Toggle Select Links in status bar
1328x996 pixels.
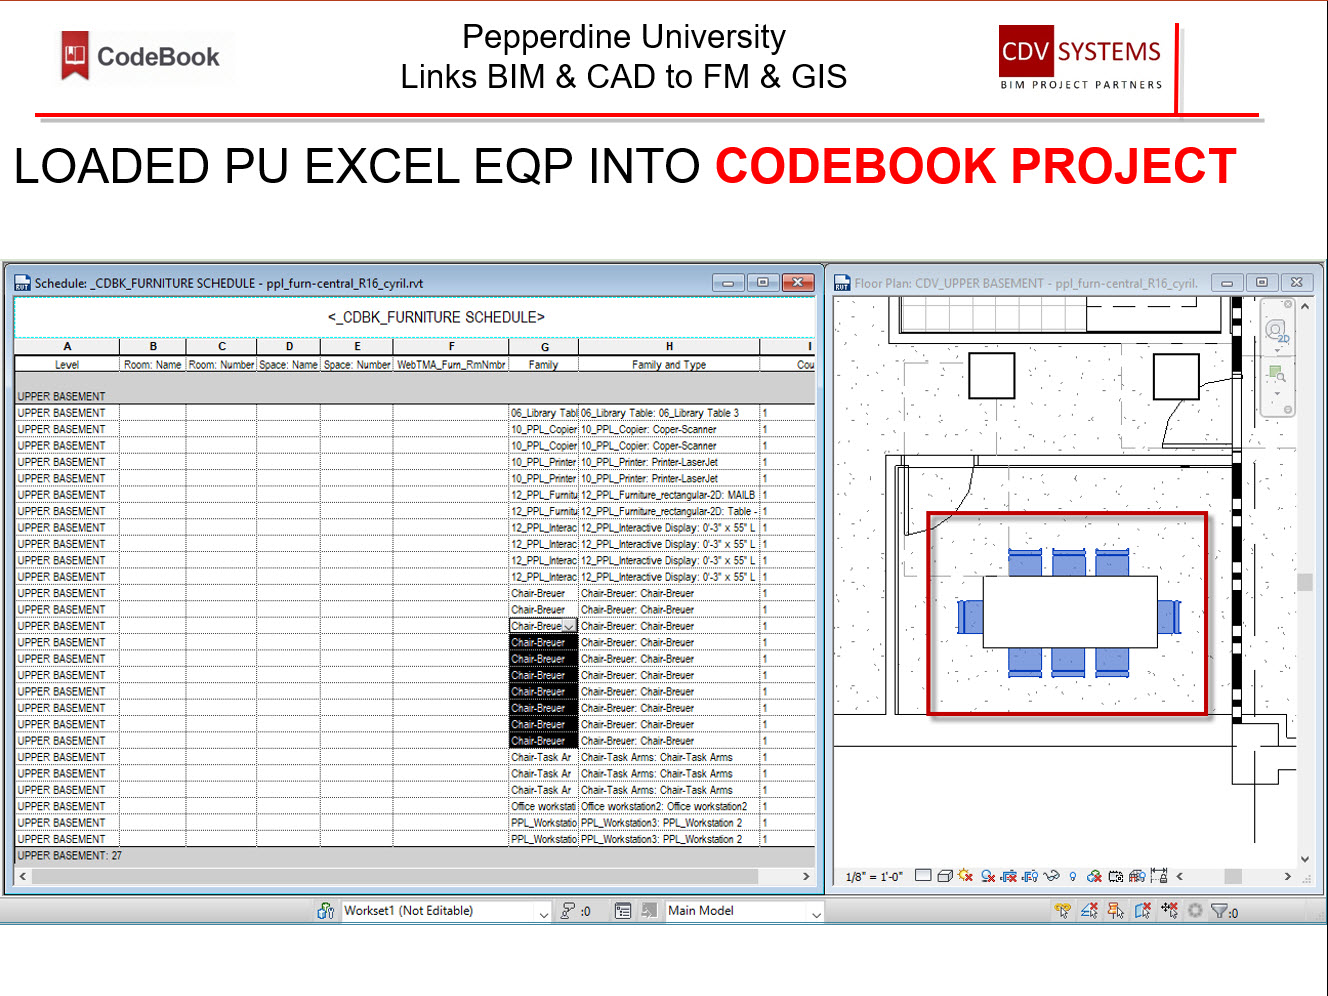tap(1062, 910)
